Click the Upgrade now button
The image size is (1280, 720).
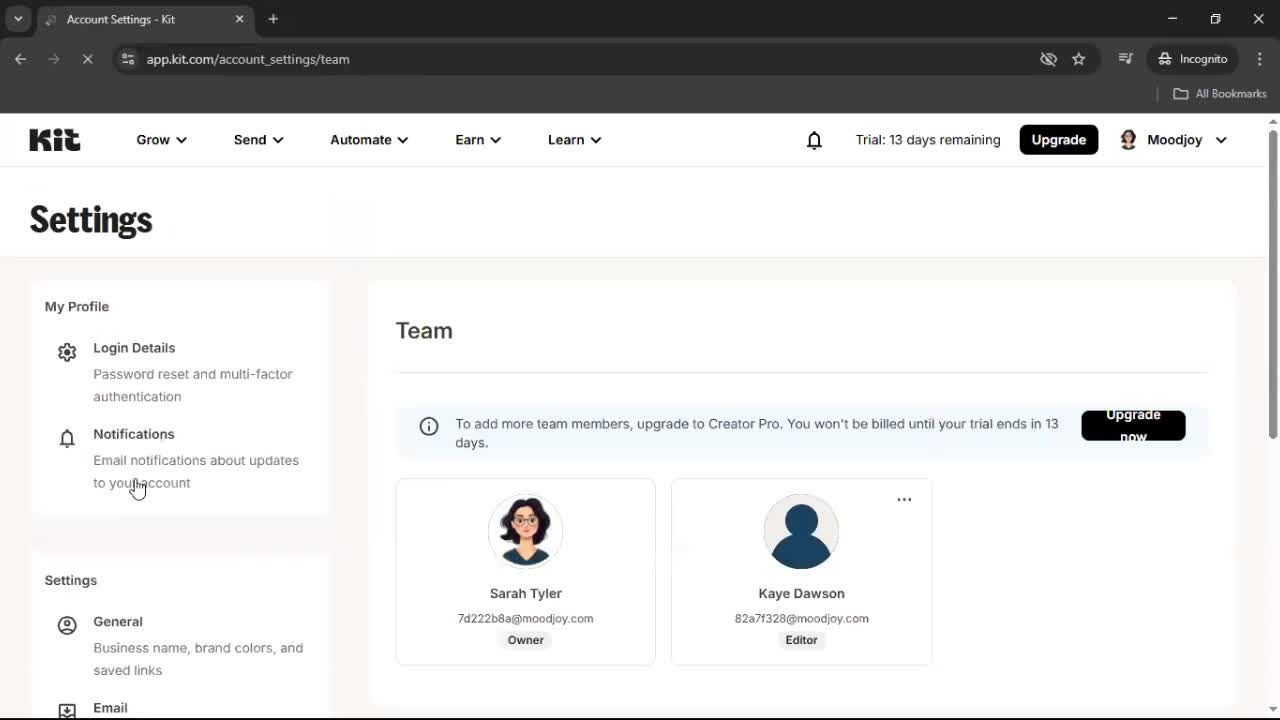tap(1133, 426)
